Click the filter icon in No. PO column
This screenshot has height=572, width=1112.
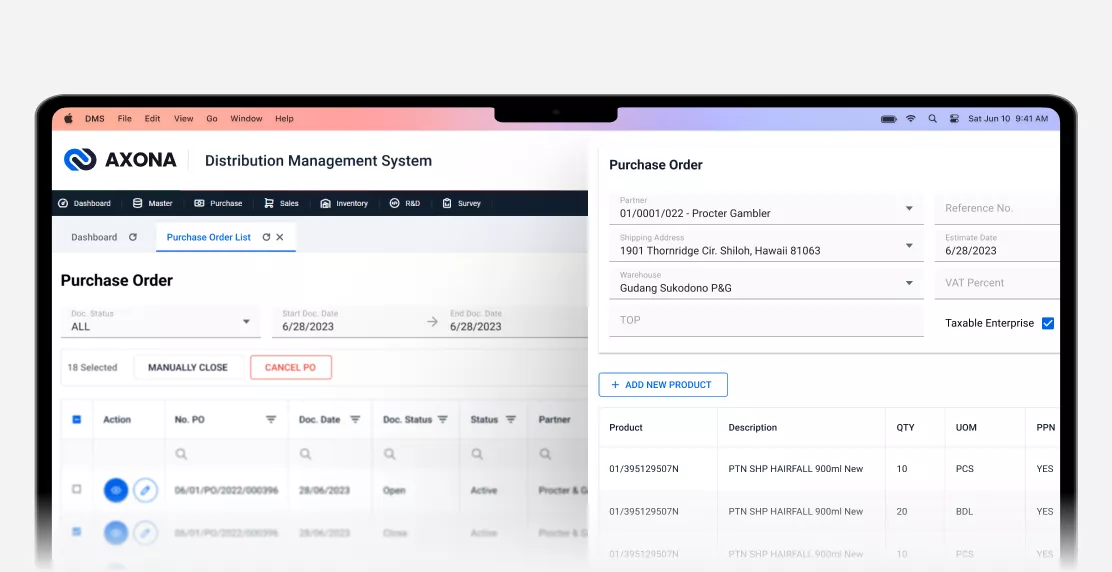271,420
